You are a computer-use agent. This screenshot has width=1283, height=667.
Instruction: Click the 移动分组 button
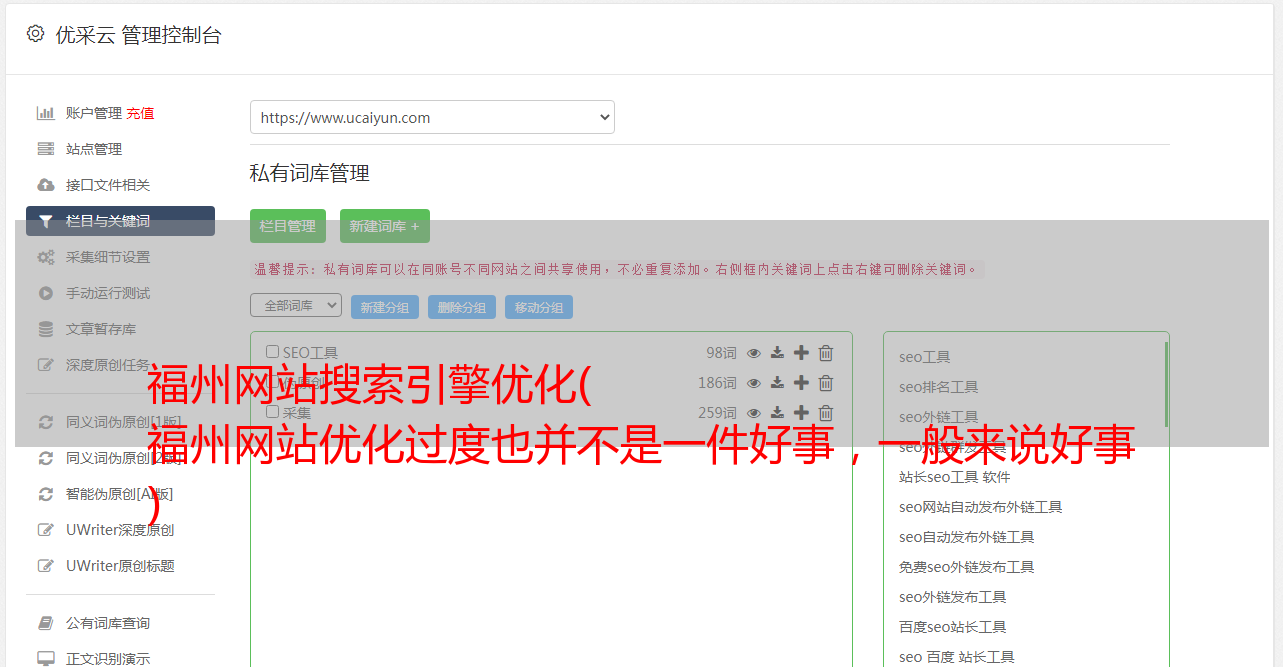(x=539, y=307)
